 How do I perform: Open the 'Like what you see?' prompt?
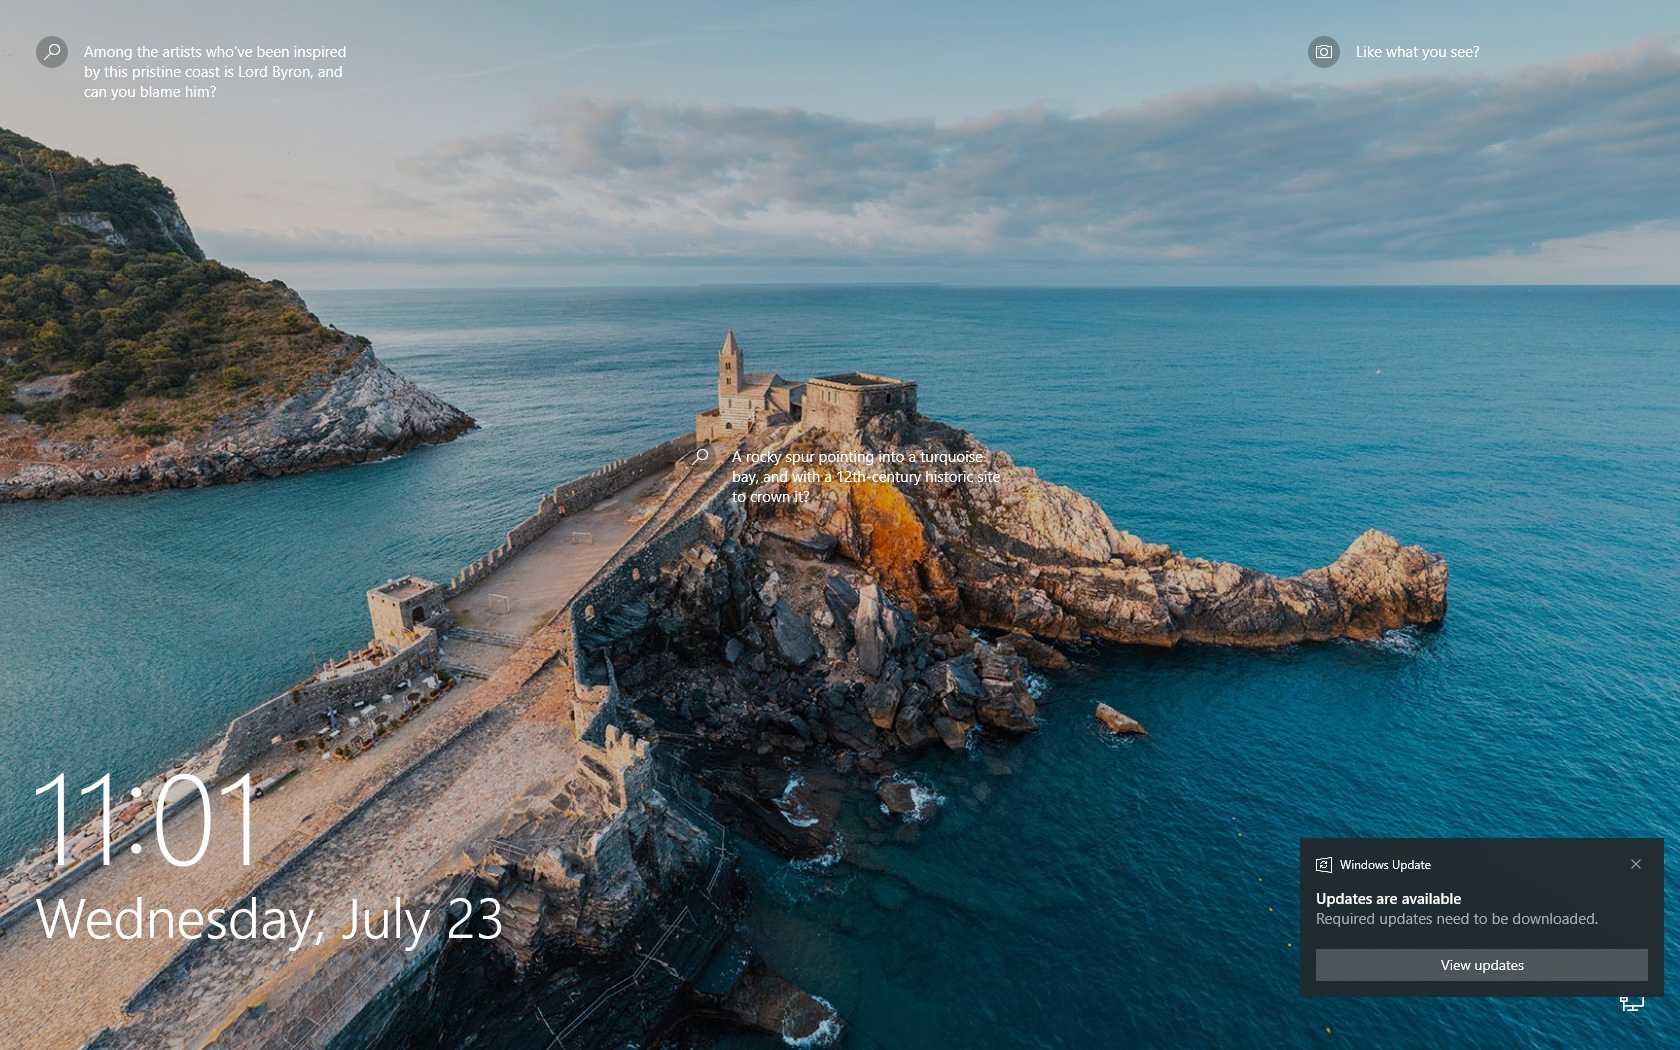click(x=1417, y=52)
